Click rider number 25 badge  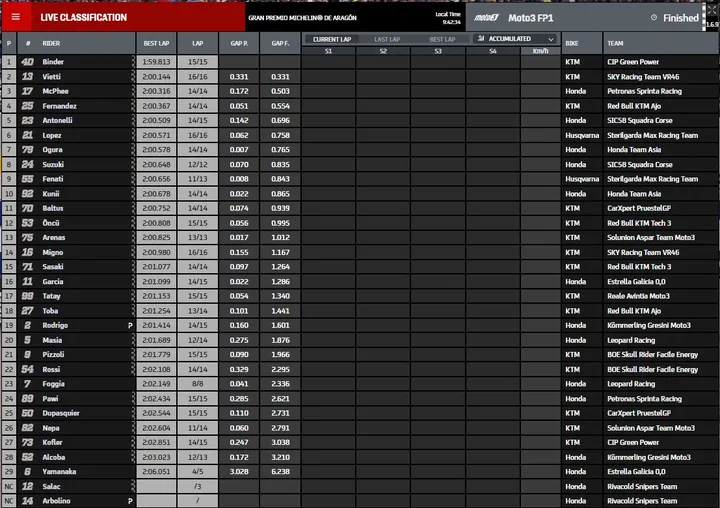pos(27,106)
